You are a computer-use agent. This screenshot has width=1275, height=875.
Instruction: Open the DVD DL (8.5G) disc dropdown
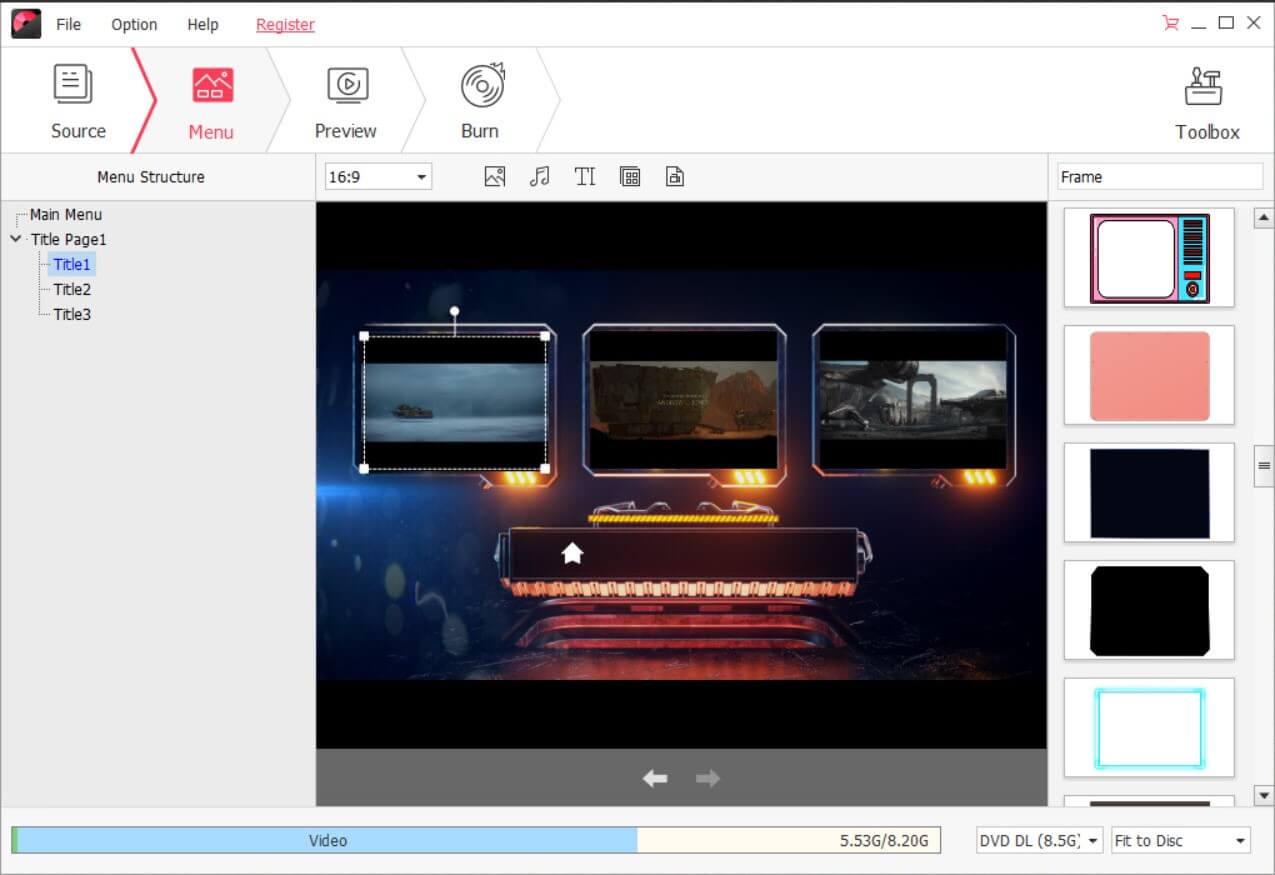(1038, 840)
